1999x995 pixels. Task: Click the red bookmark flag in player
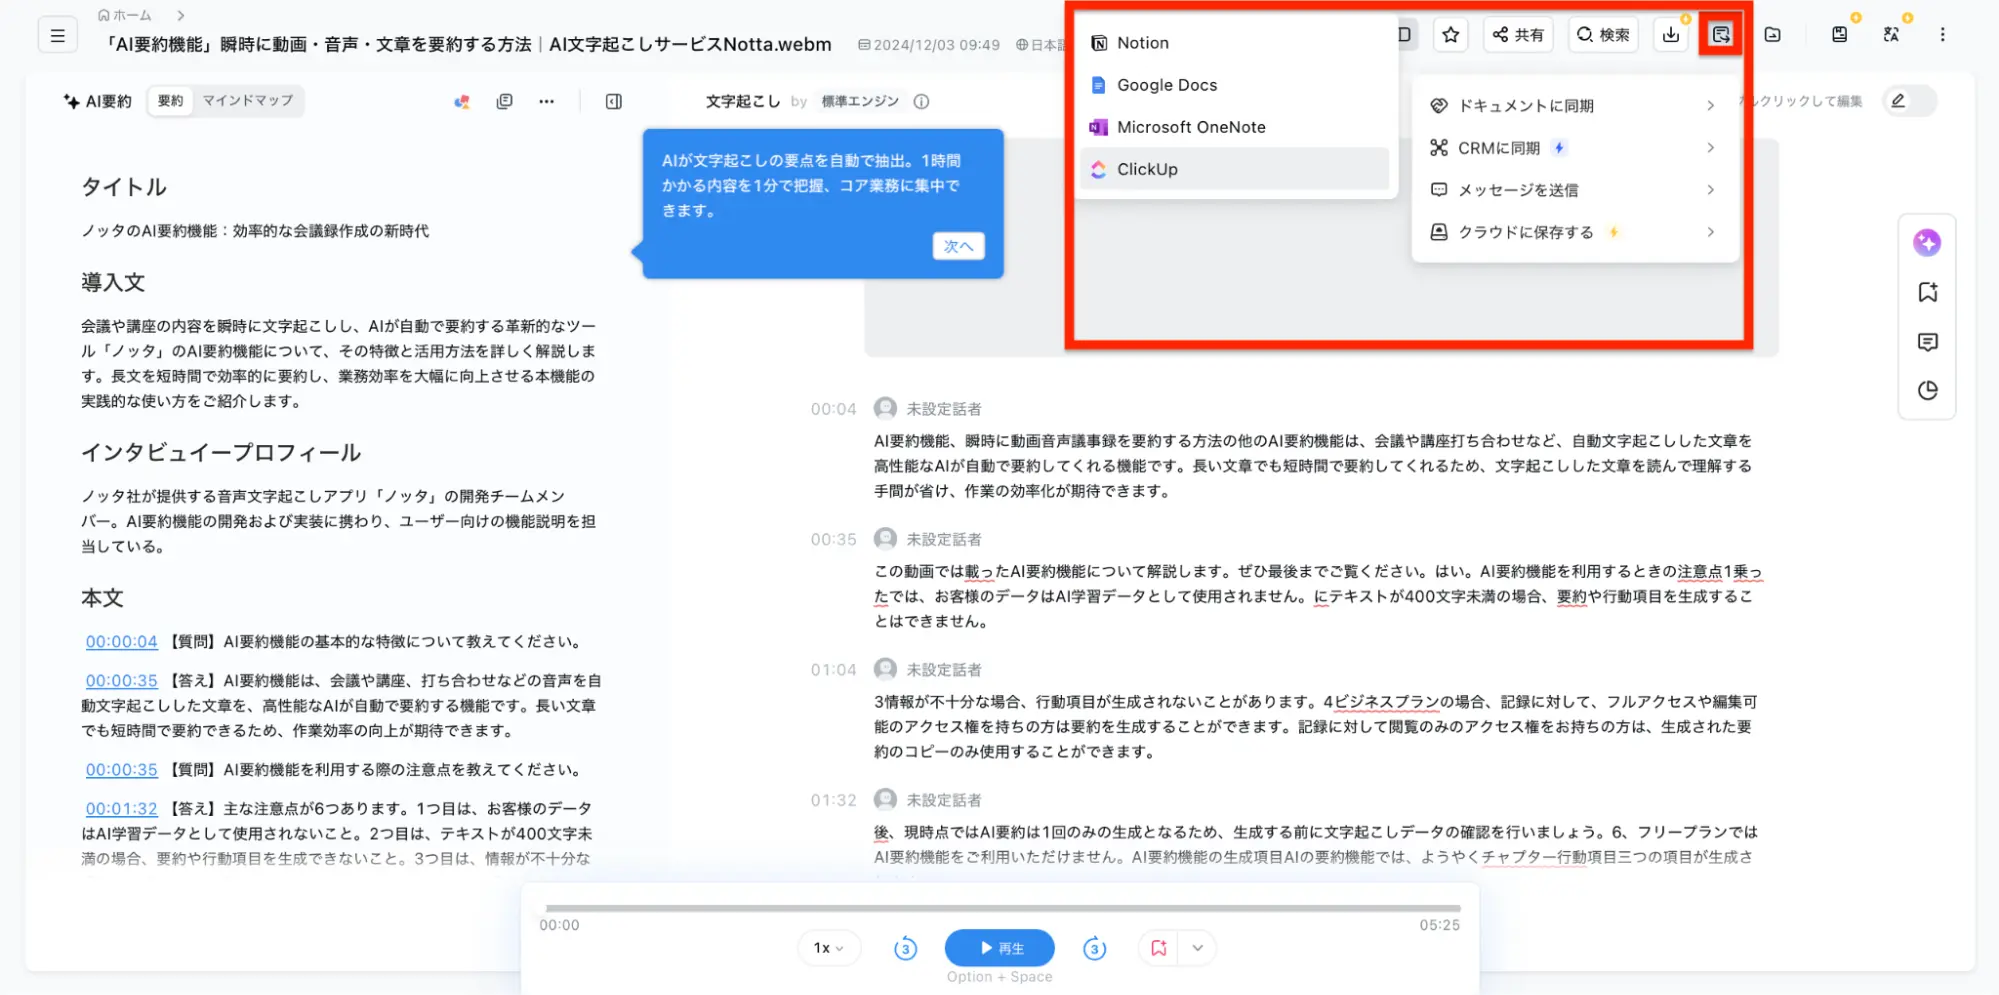coord(1158,947)
